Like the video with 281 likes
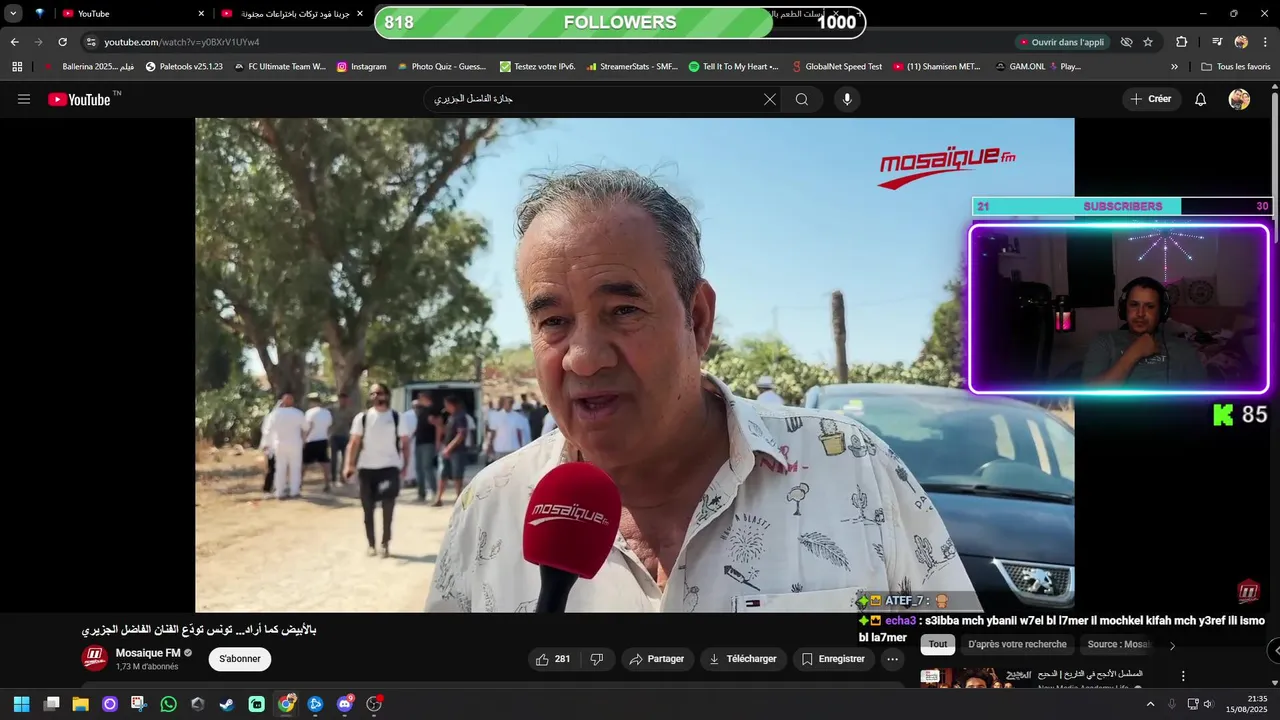The image size is (1280, 720). point(553,659)
